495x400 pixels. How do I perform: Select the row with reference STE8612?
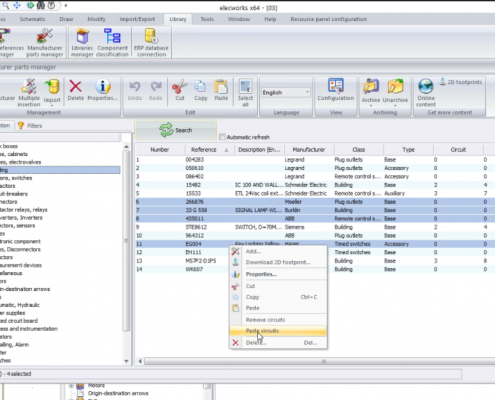click(x=315, y=227)
